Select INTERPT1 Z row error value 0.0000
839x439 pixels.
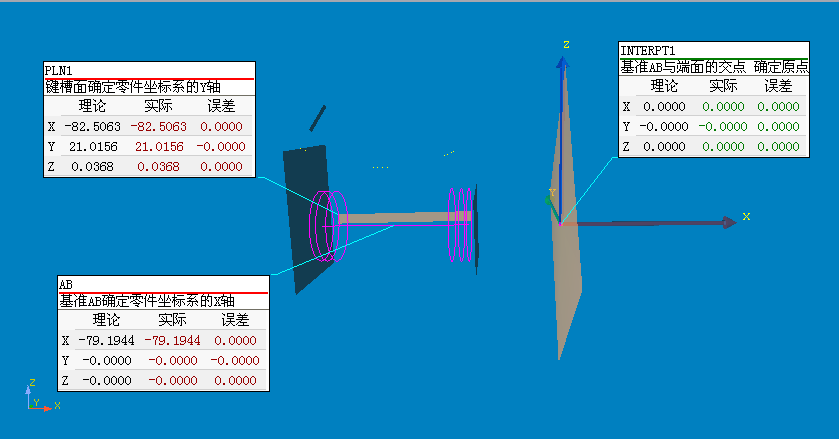point(778,147)
